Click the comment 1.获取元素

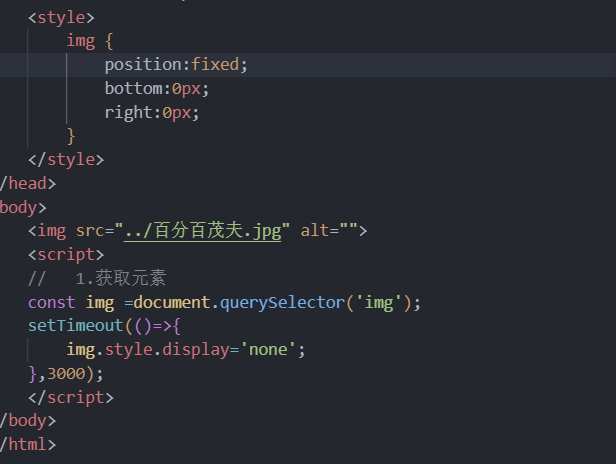click(x=121, y=278)
